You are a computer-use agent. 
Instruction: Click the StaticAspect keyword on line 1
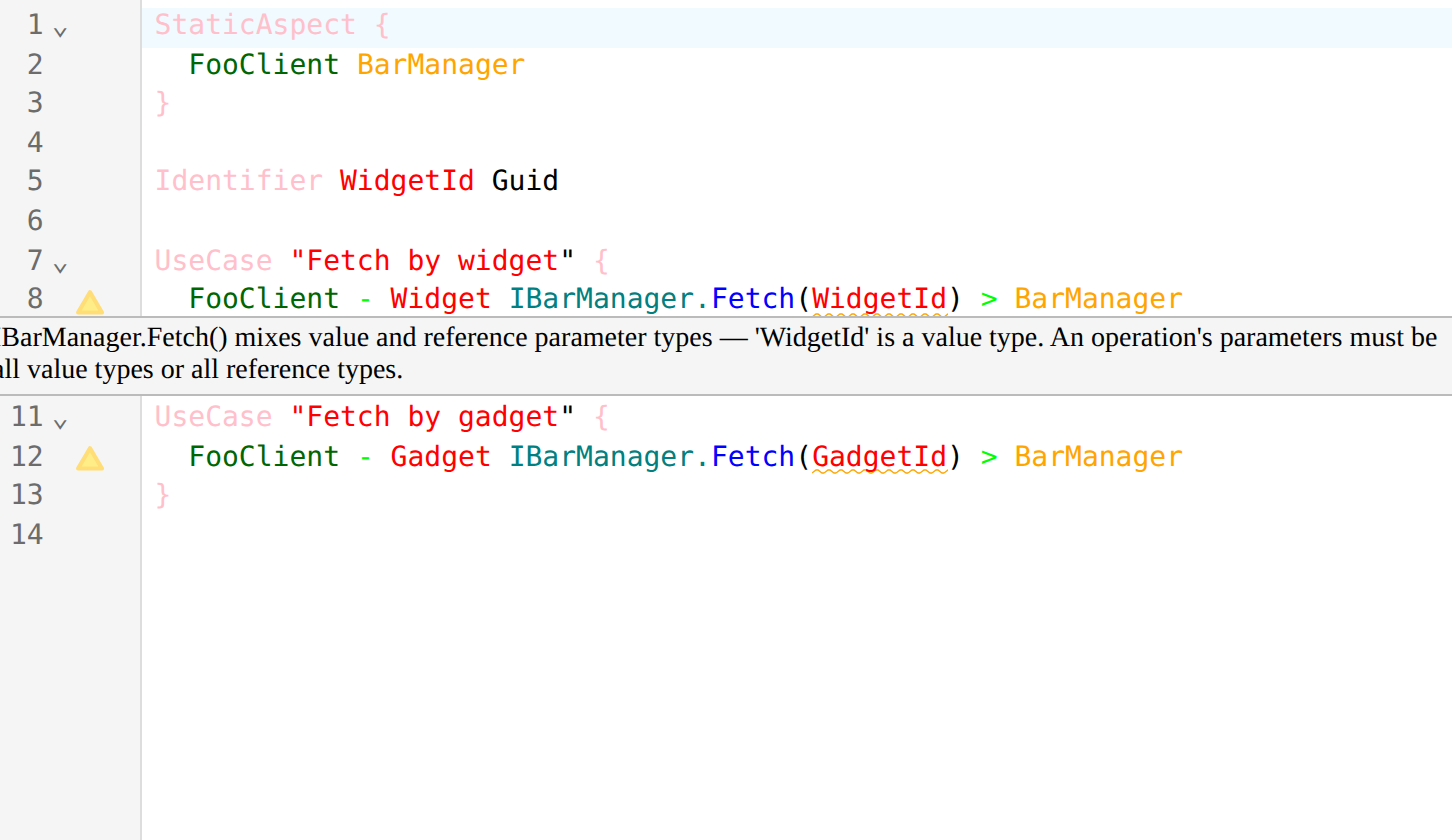(x=255, y=25)
